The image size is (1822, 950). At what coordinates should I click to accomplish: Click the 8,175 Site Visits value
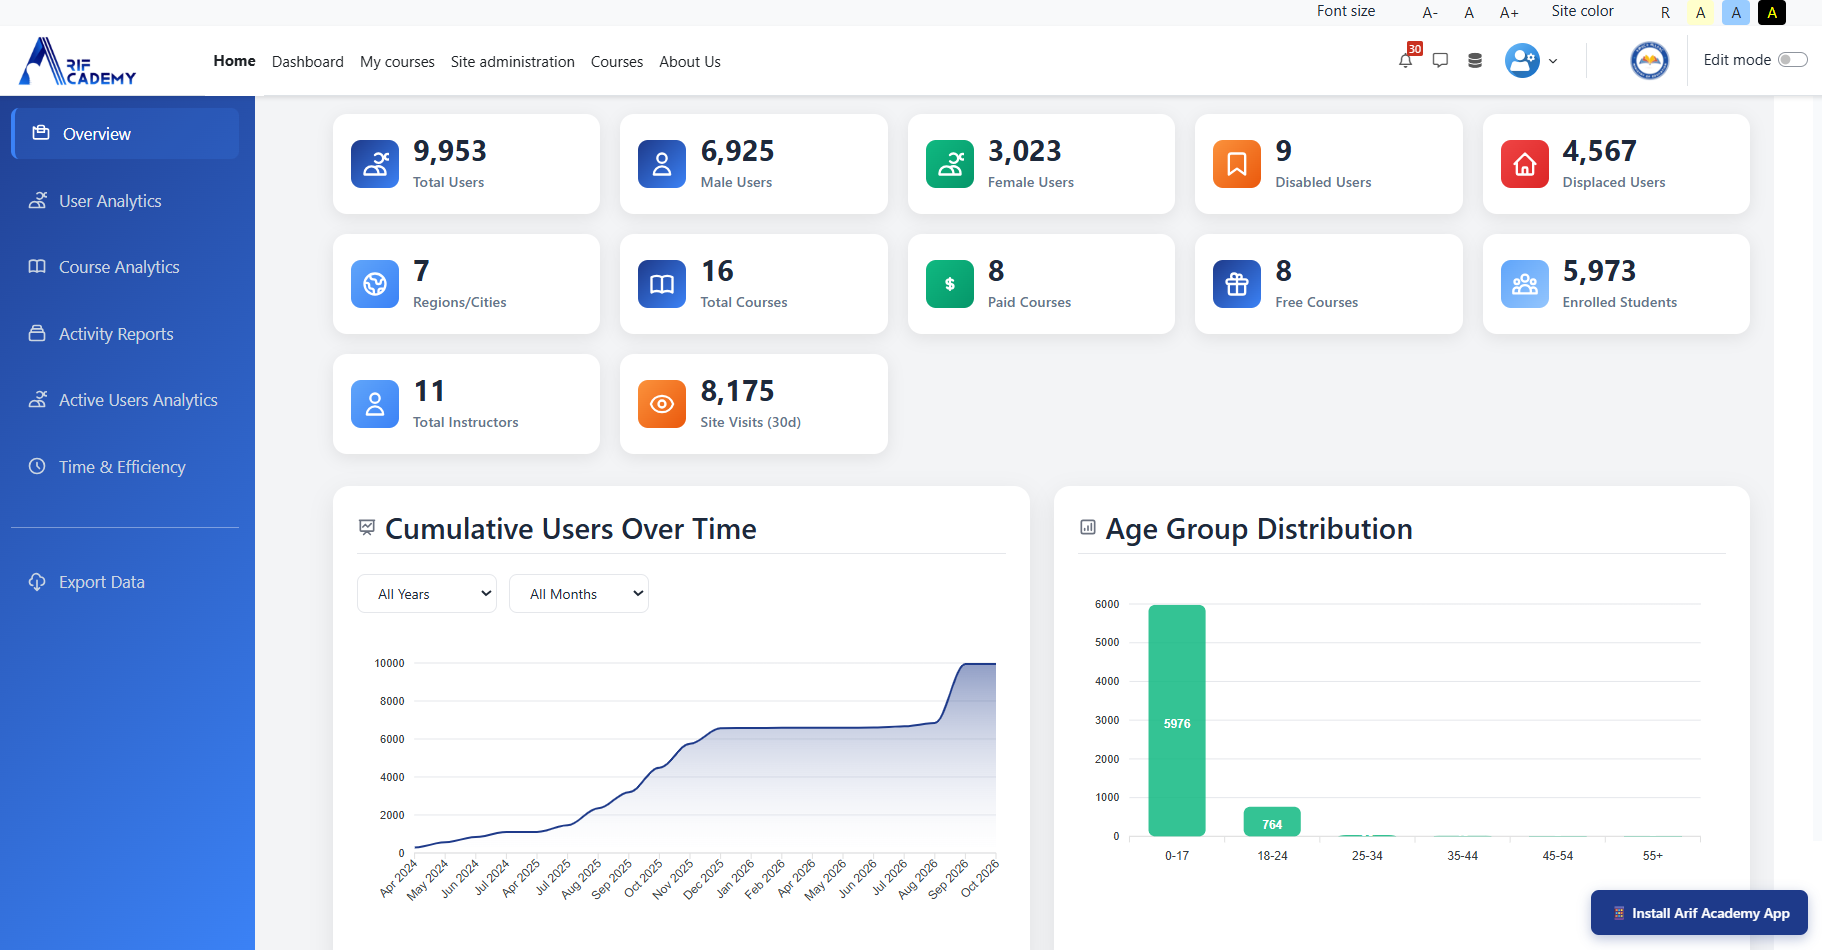738,391
